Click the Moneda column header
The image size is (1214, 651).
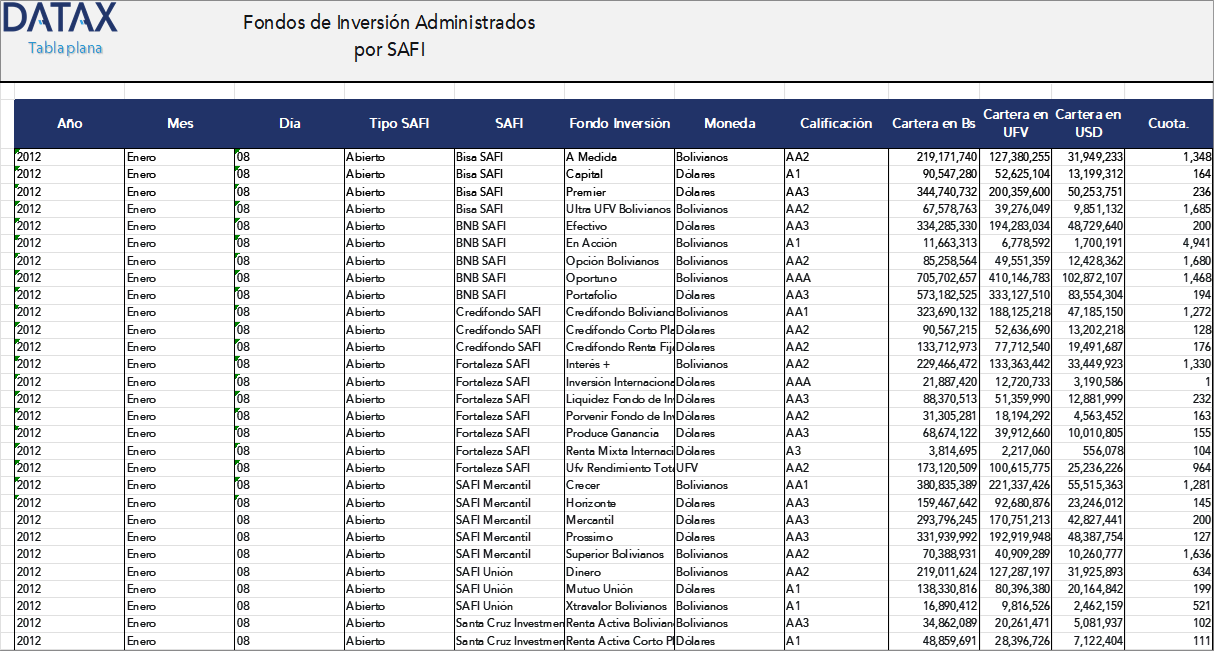[729, 123]
